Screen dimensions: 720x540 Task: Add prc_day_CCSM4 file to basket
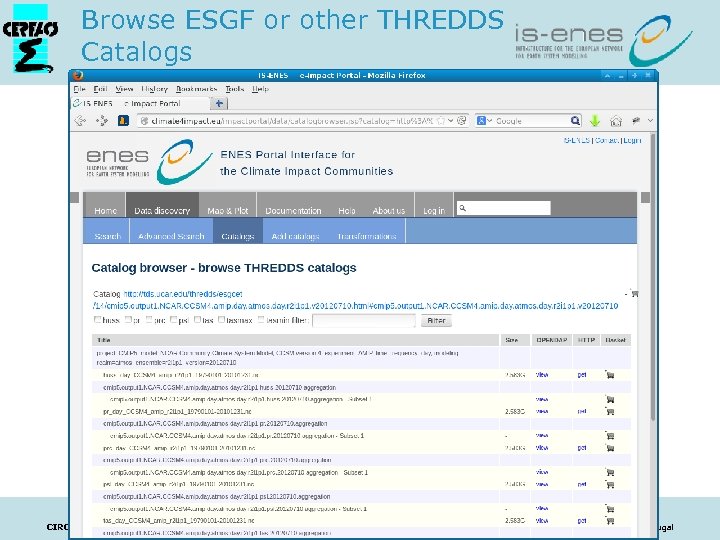[610, 448]
